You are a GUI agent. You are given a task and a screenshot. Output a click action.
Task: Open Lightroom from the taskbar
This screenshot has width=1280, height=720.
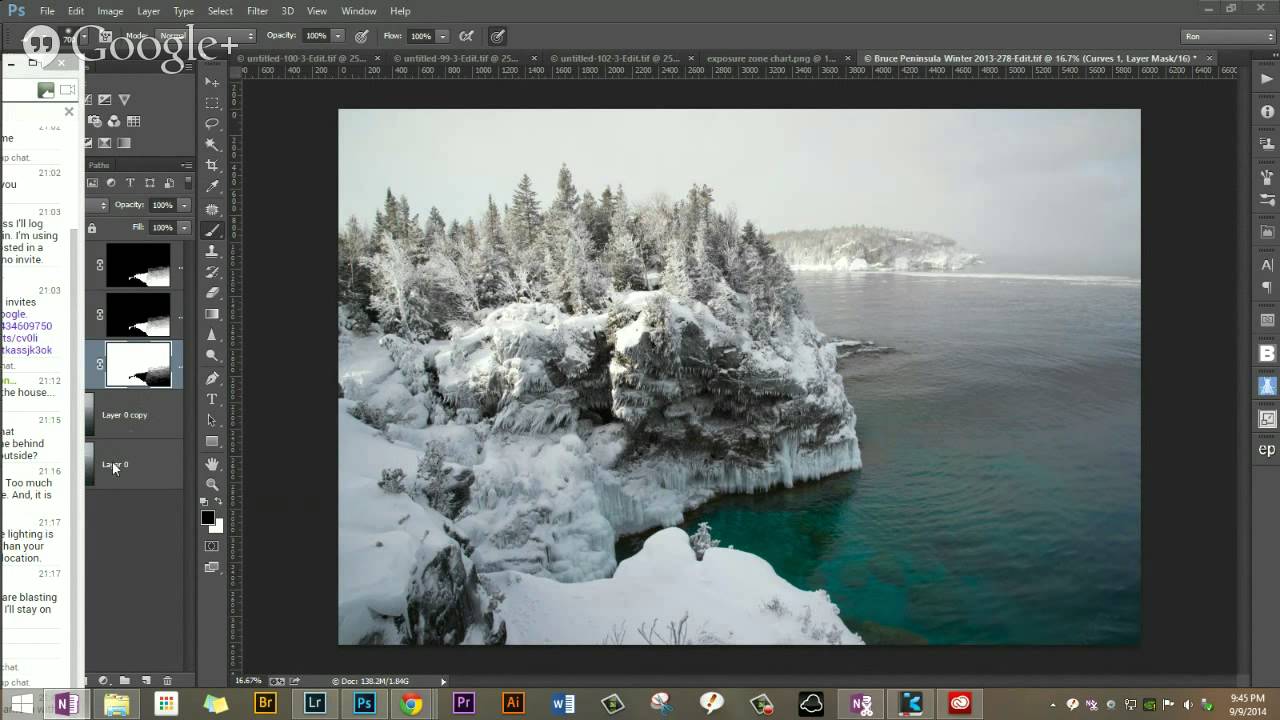pos(315,703)
